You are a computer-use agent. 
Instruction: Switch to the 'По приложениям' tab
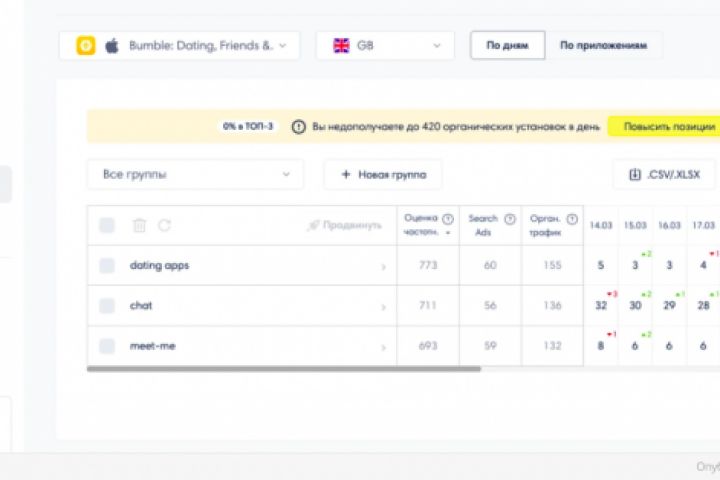pos(603,46)
